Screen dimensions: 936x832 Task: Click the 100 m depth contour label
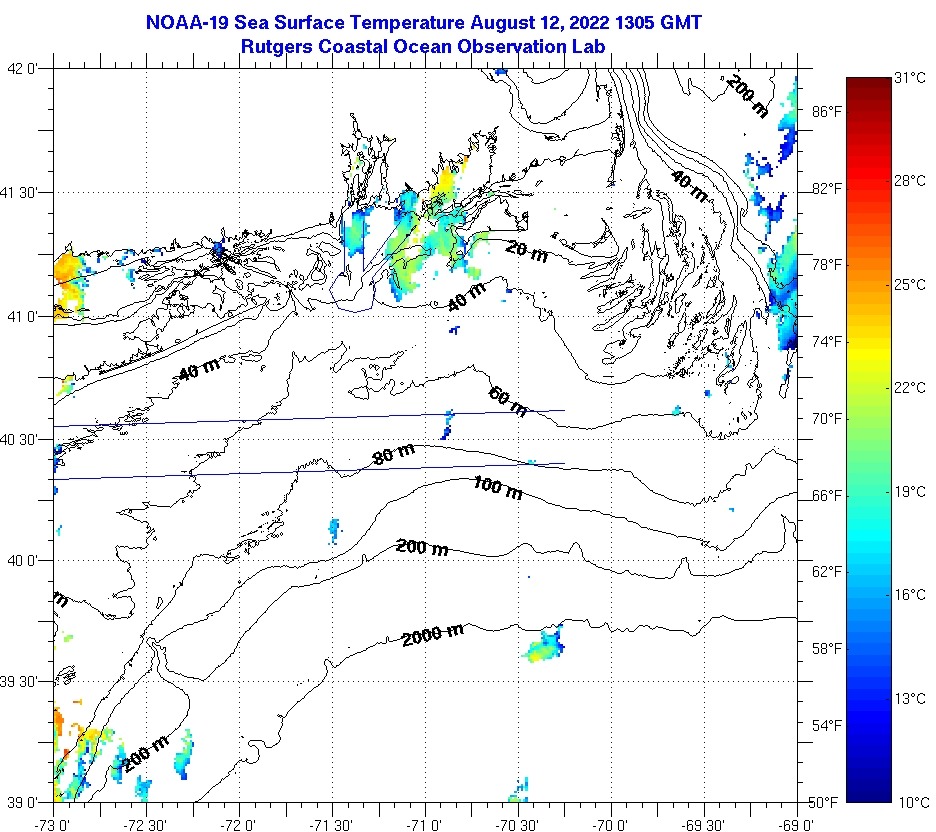click(x=498, y=488)
